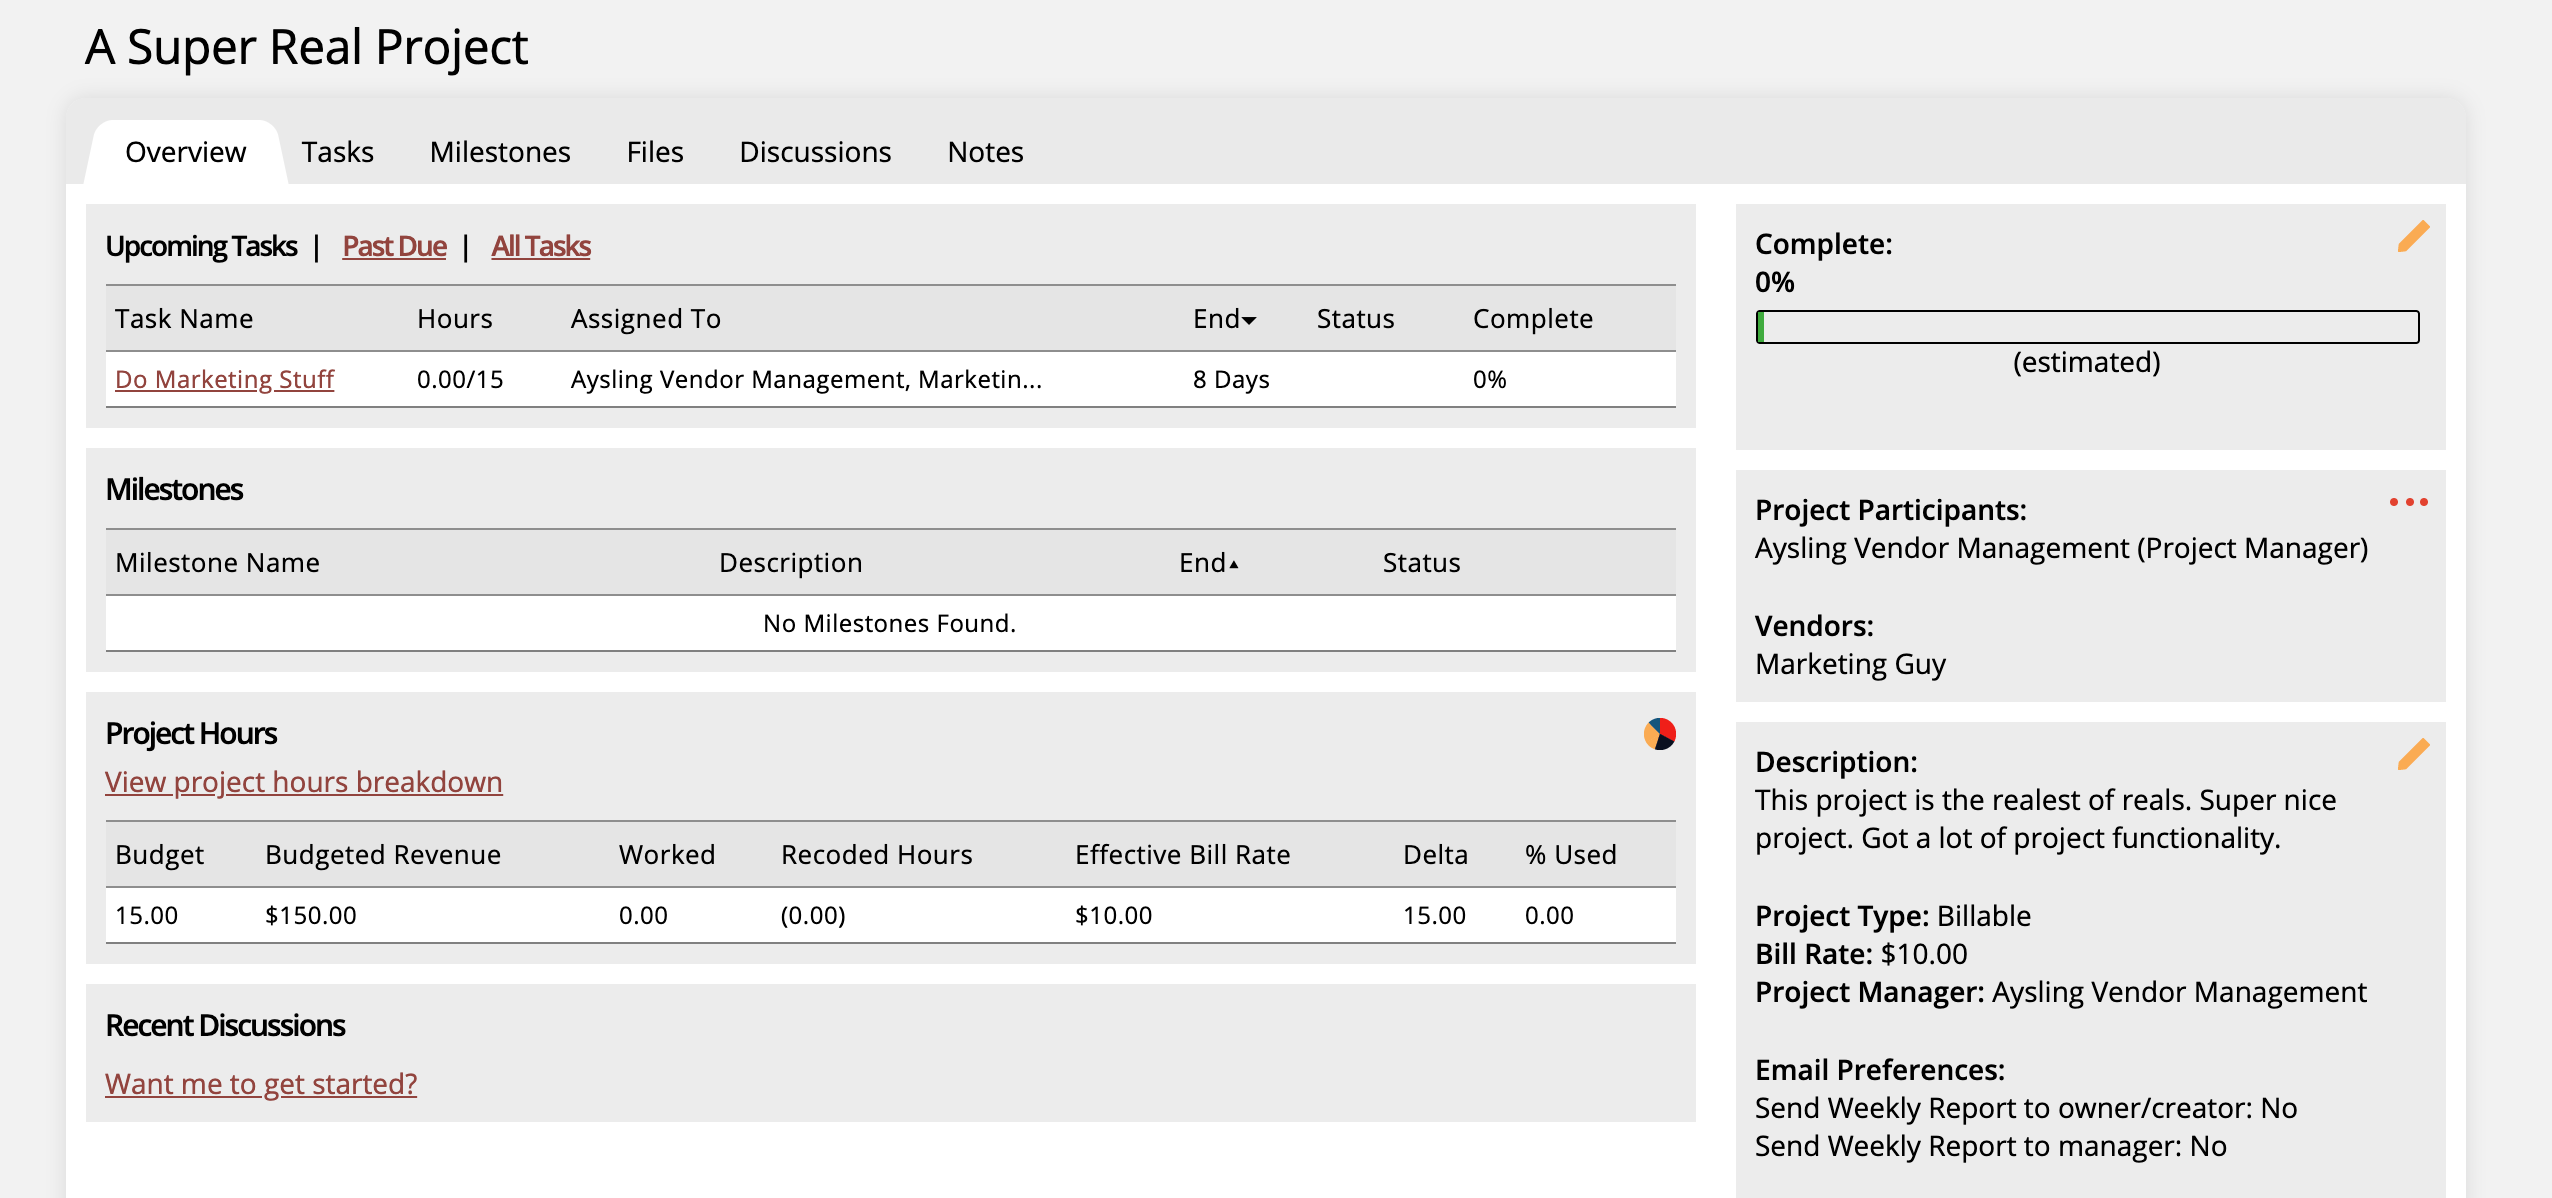This screenshot has width=2552, height=1198.
Task: Click the 'No Milestones Found.' row
Action: 890,623
